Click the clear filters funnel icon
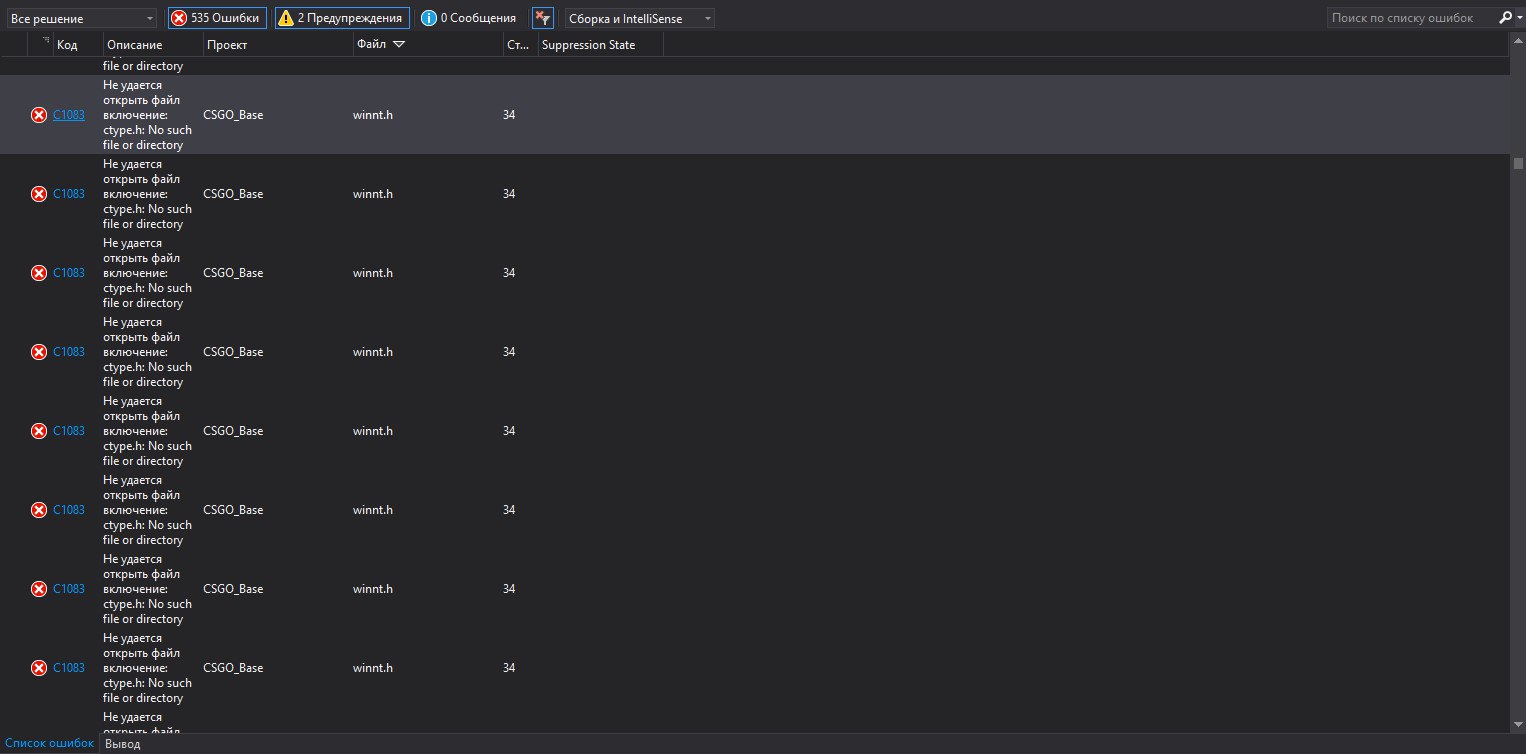 [x=543, y=18]
